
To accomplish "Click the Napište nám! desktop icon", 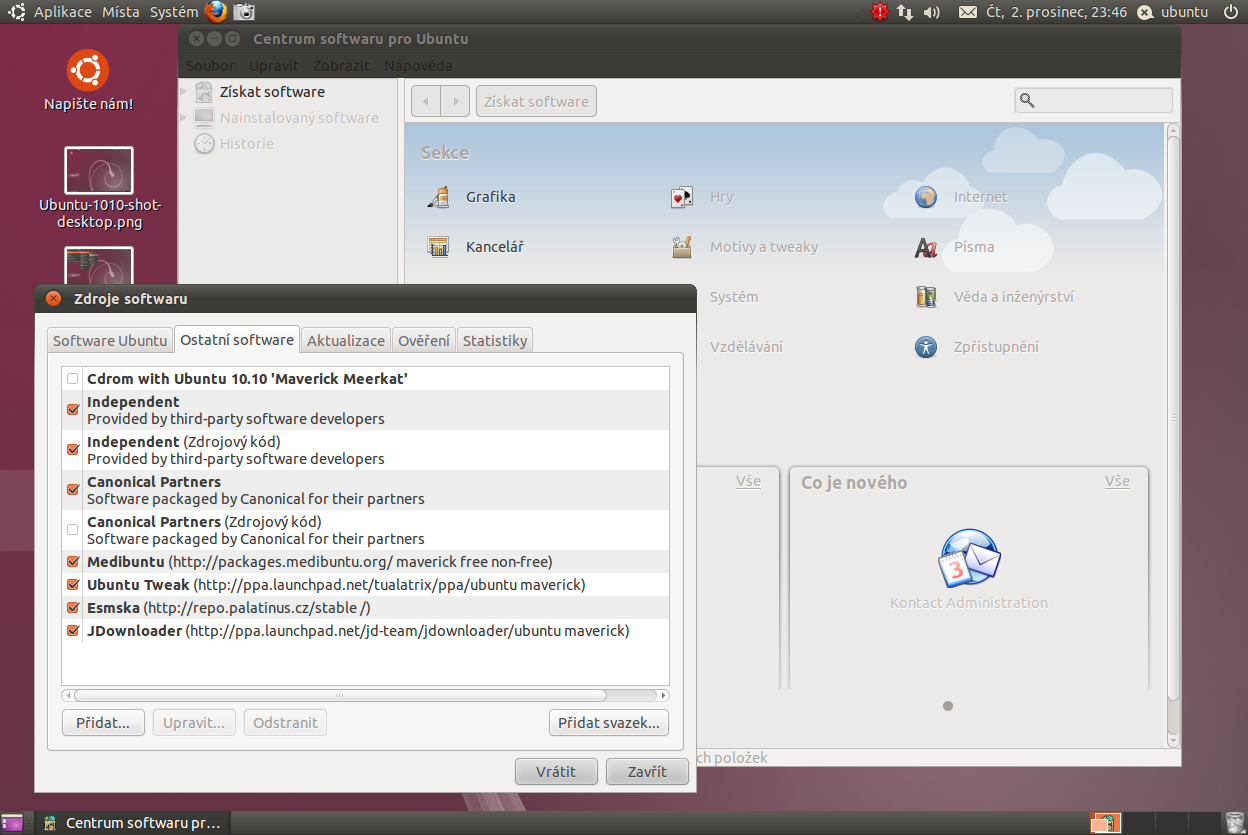I will (88, 70).
